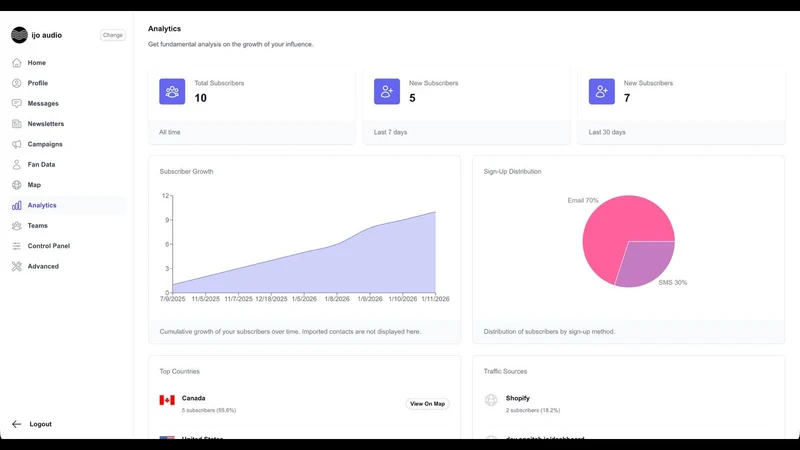Image resolution: width=800 pixels, height=450 pixels.
Task: Click the Control Panel sliders icon
Action: tap(17, 246)
